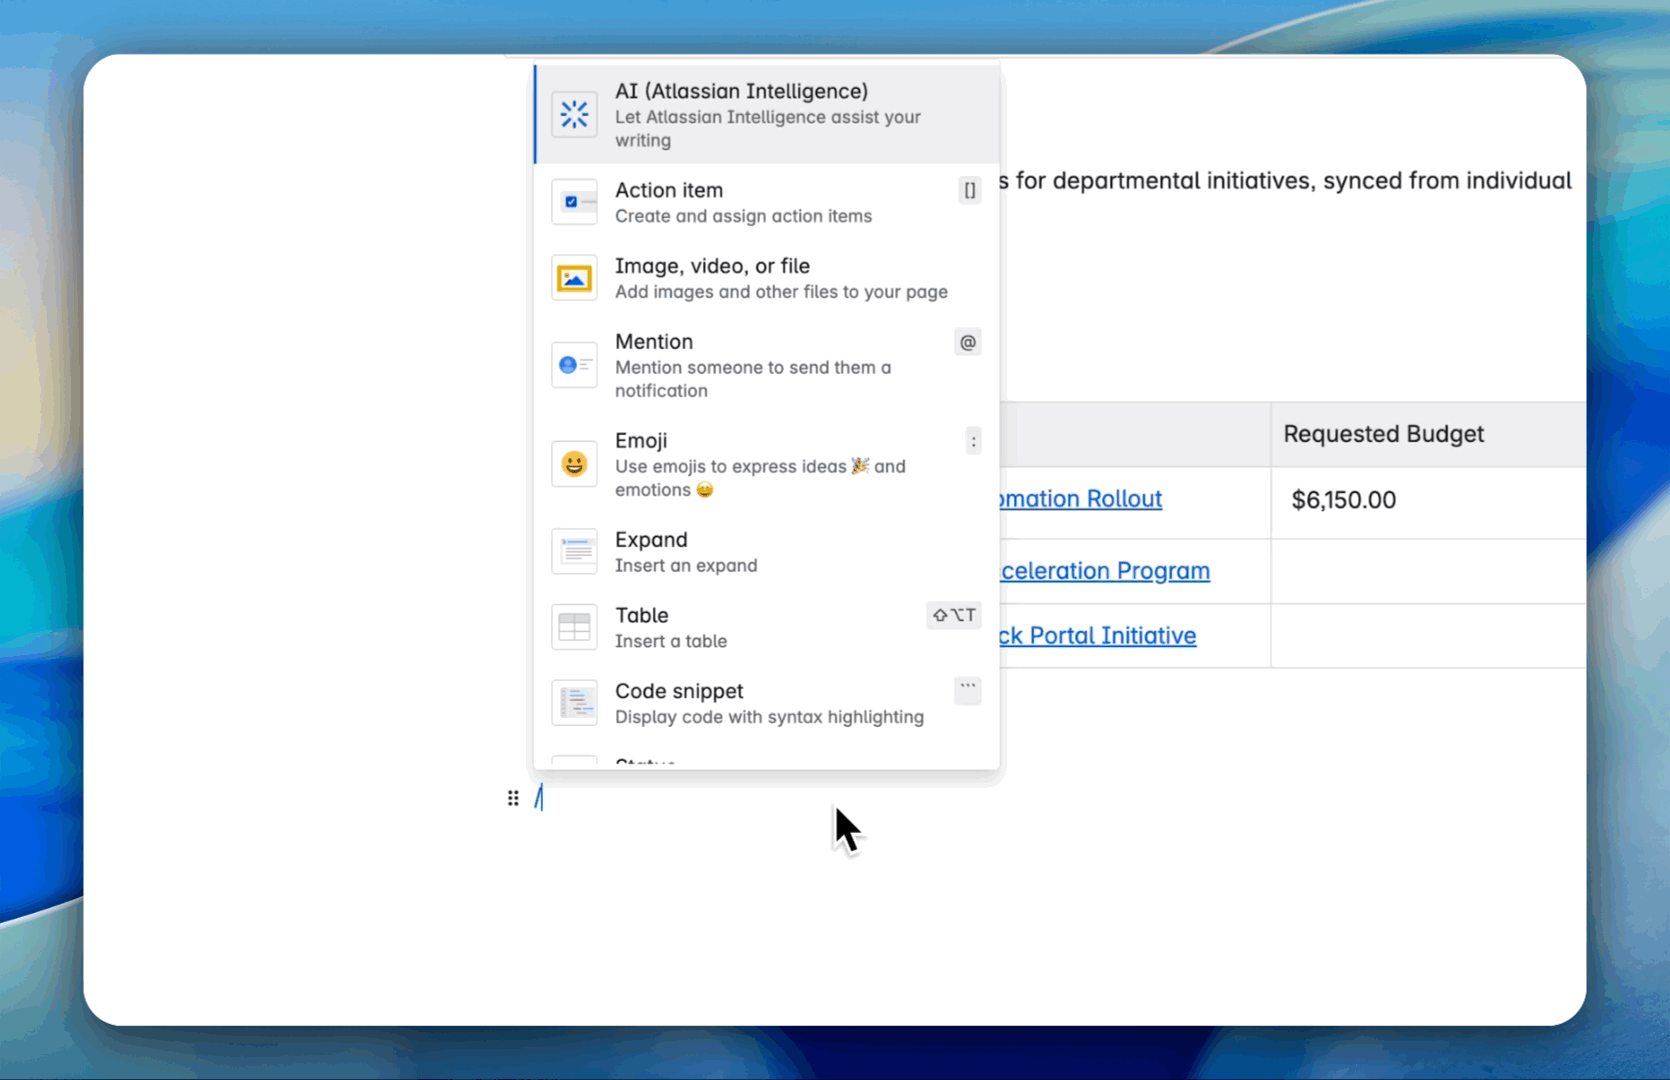Click the drag handle beside the slash
The width and height of the screenshot is (1670, 1080).
(x=513, y=798)
